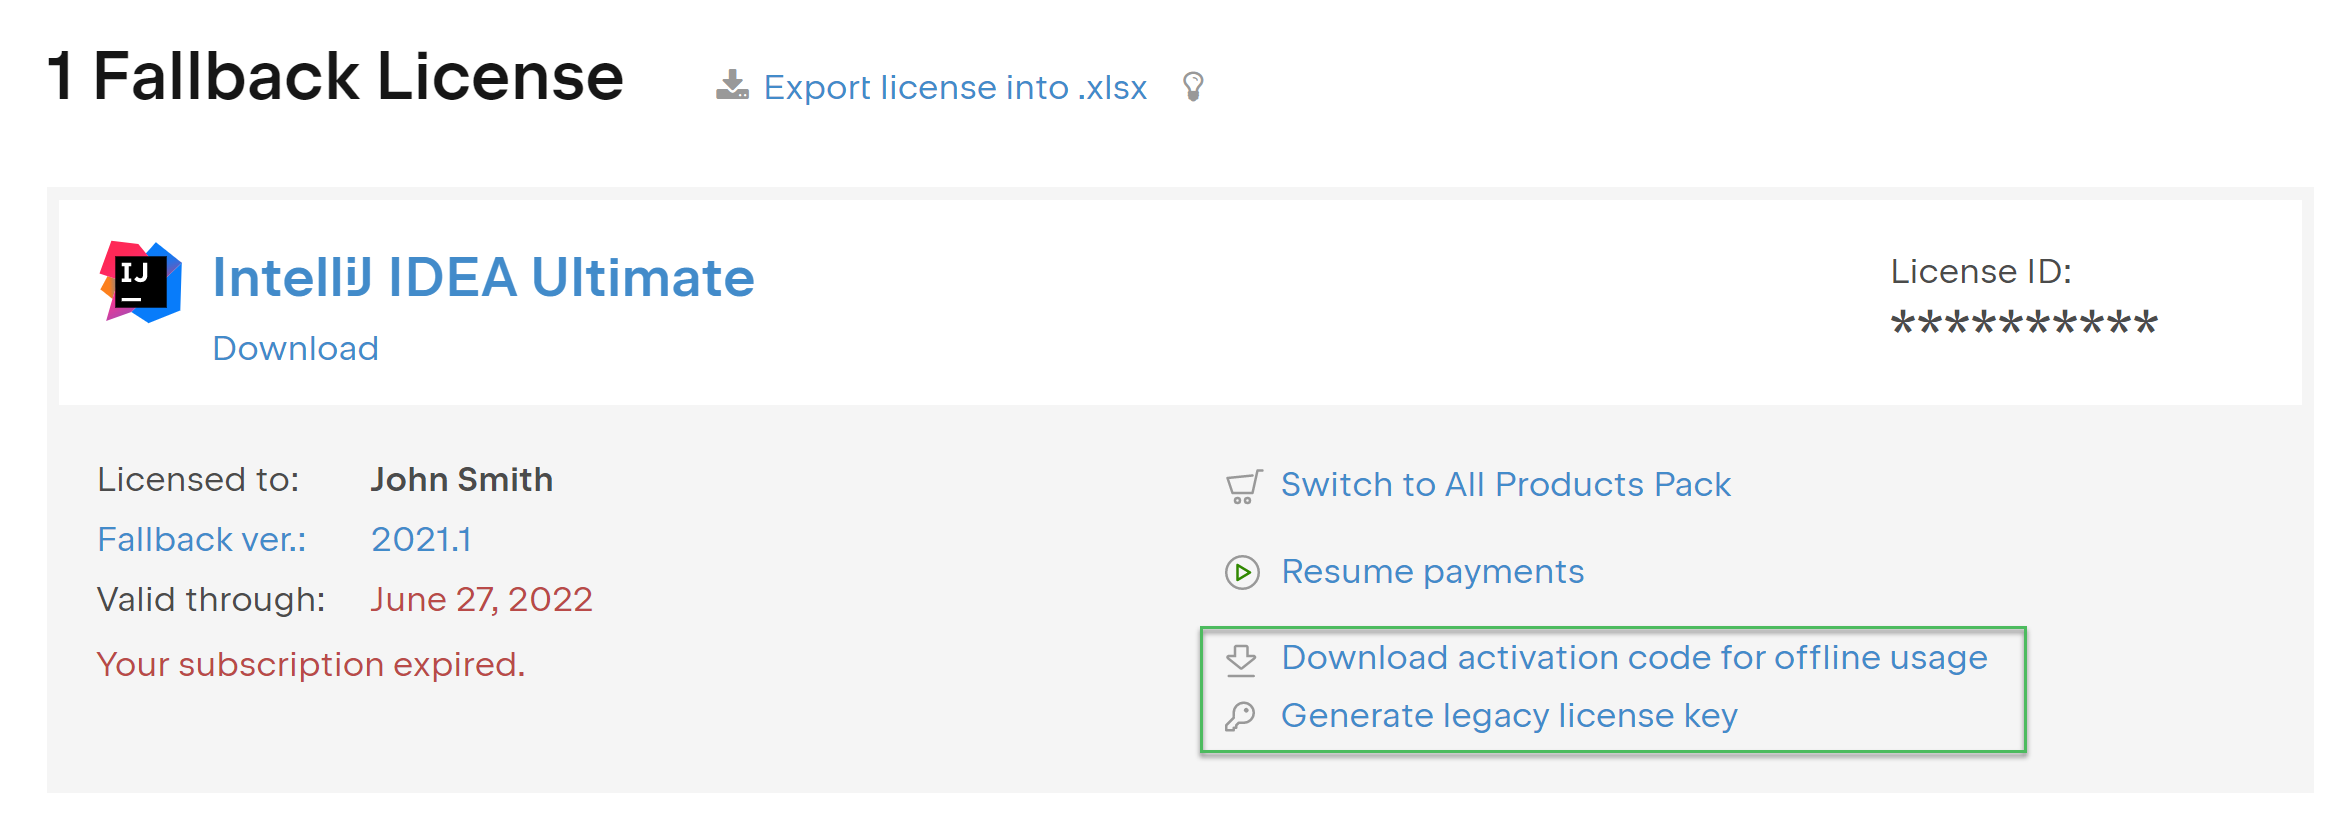Screen dimensions: 2342x820
Task: Open the Fallback ver. label link
Action: coord(202,540)
